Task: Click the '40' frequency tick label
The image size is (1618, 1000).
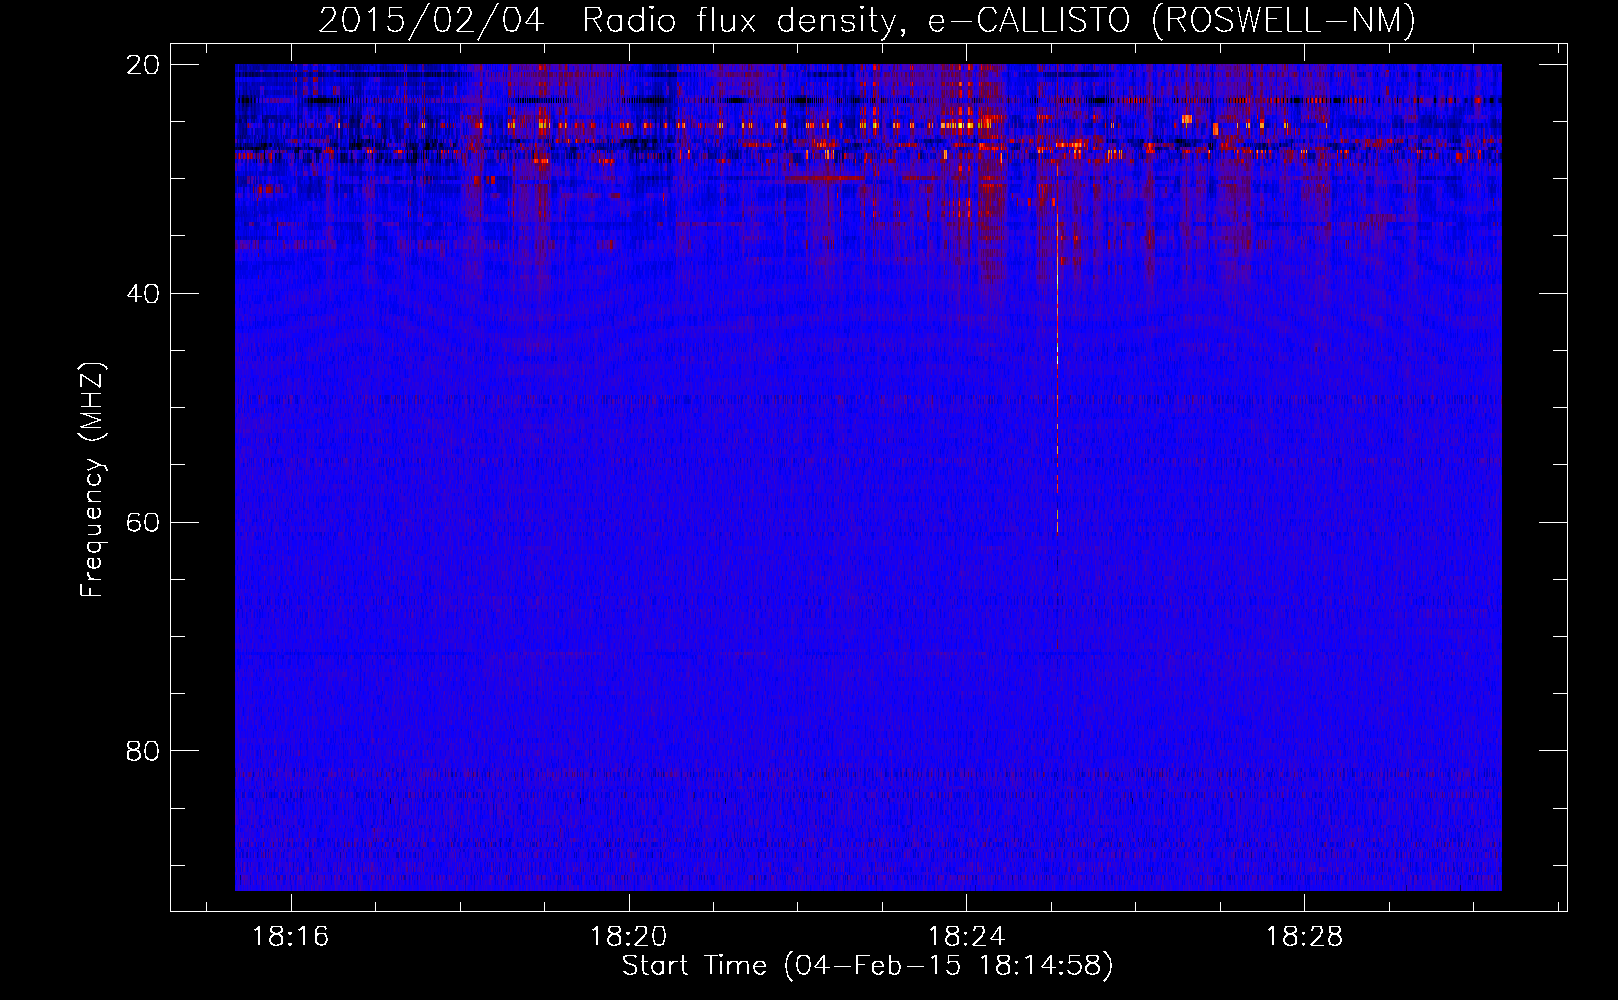Action: (144, 294)
